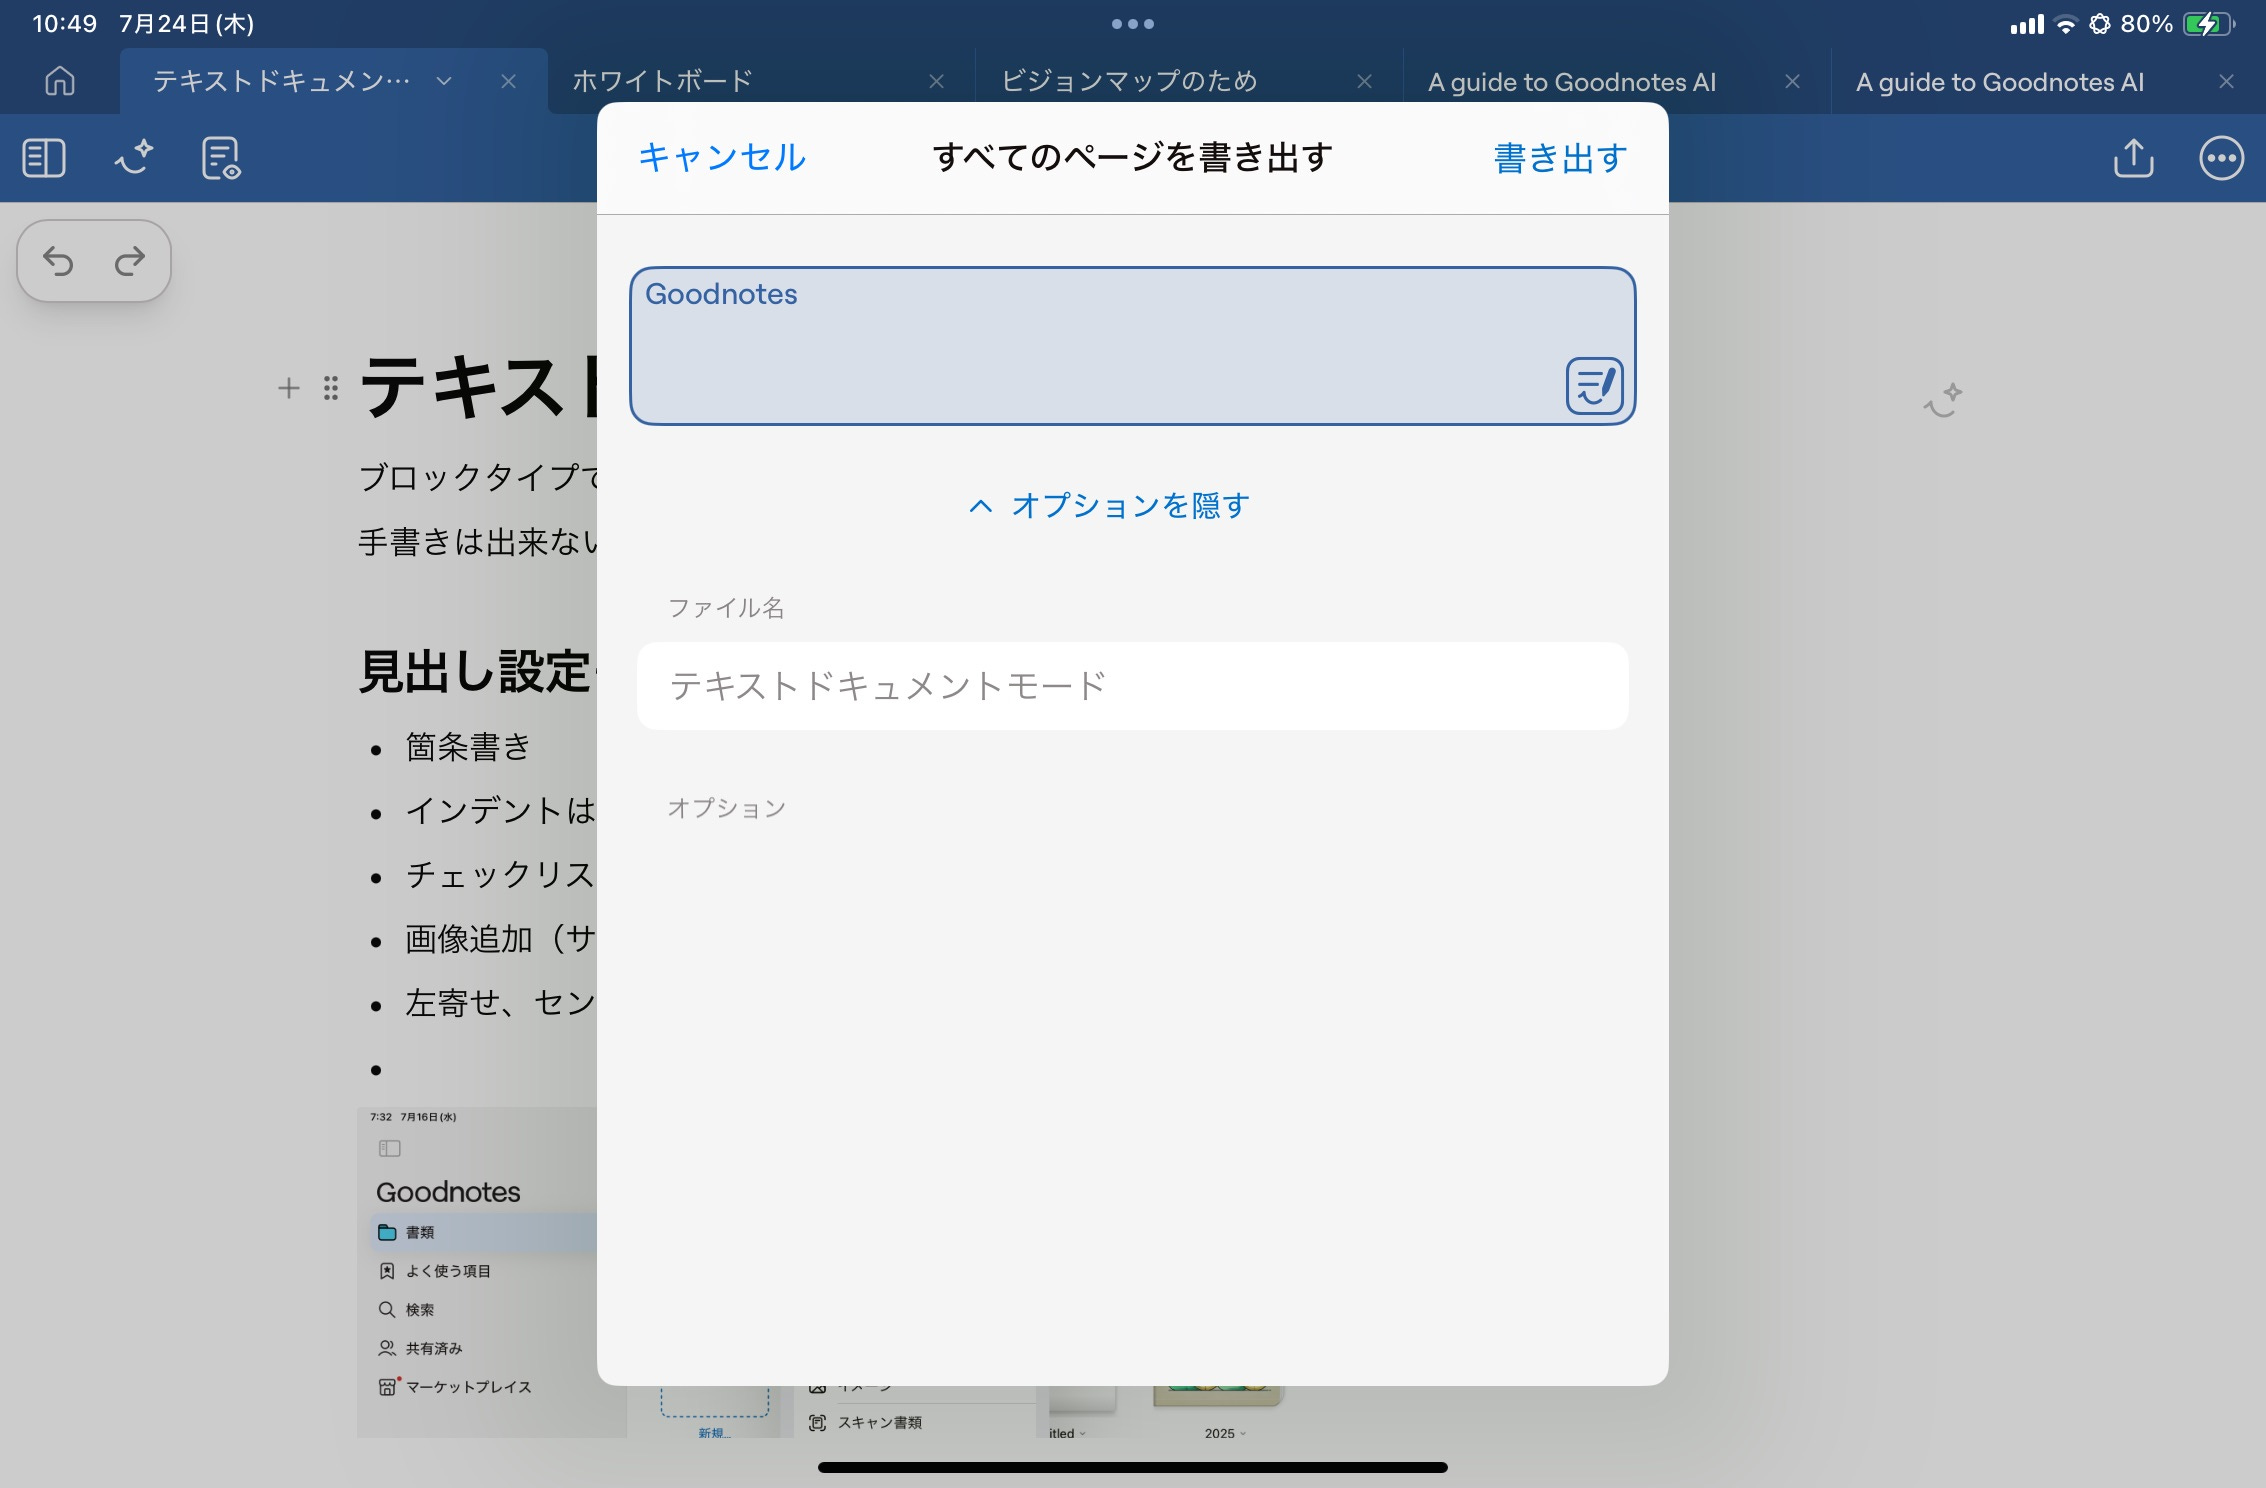Viewport: 2266px width, 1488px height.
Task: Open the more options ellipsis menu
Action: tap(2221, 158)
